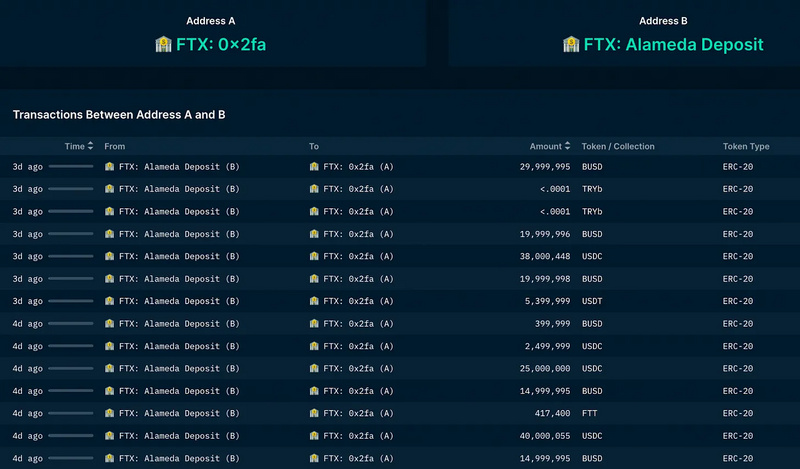
Task: Open the FTX: Alameda Deposit address title link
Action: pyautogui.click(x=673, y=44)
